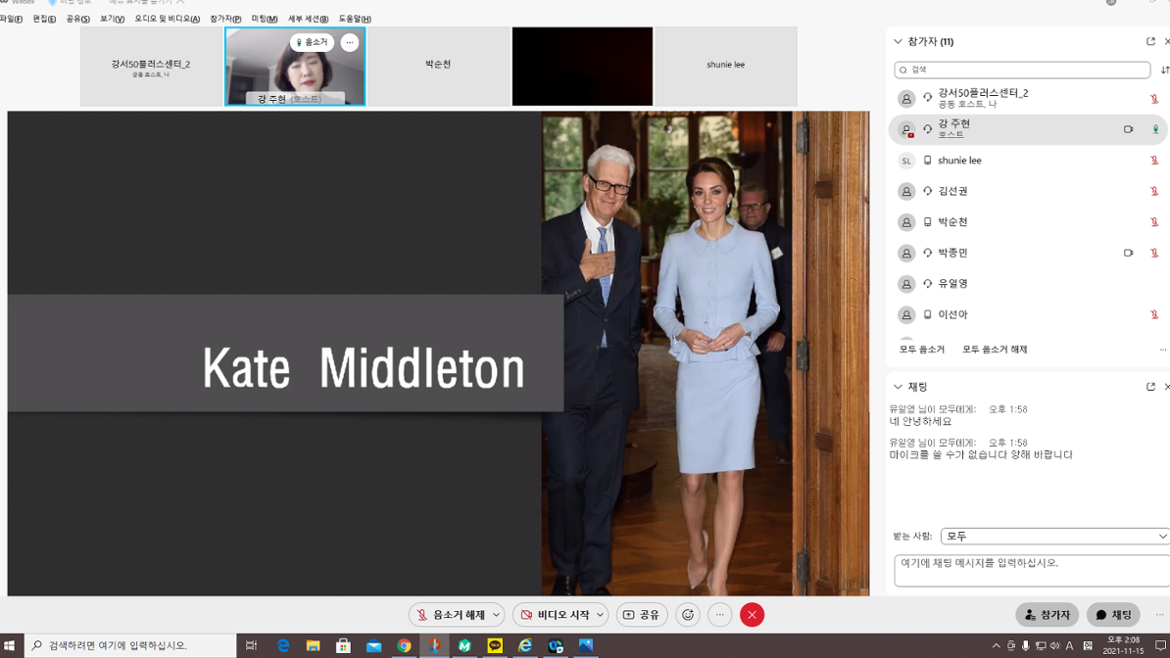Open the more options button in the meeting controls
Image resolution: width=1170 pixels, height=658 pixels.
point(720,615)
